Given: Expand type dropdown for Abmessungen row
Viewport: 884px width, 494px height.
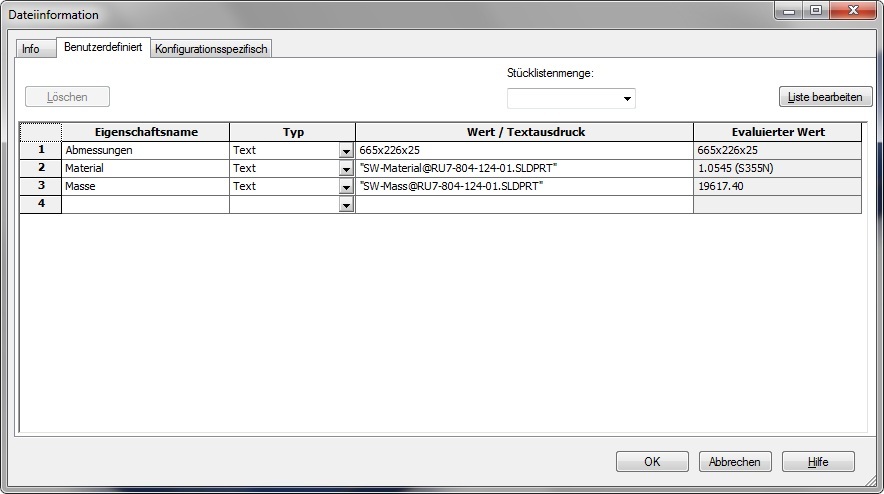Looking at the screenshot, I should tap(346, 151).
